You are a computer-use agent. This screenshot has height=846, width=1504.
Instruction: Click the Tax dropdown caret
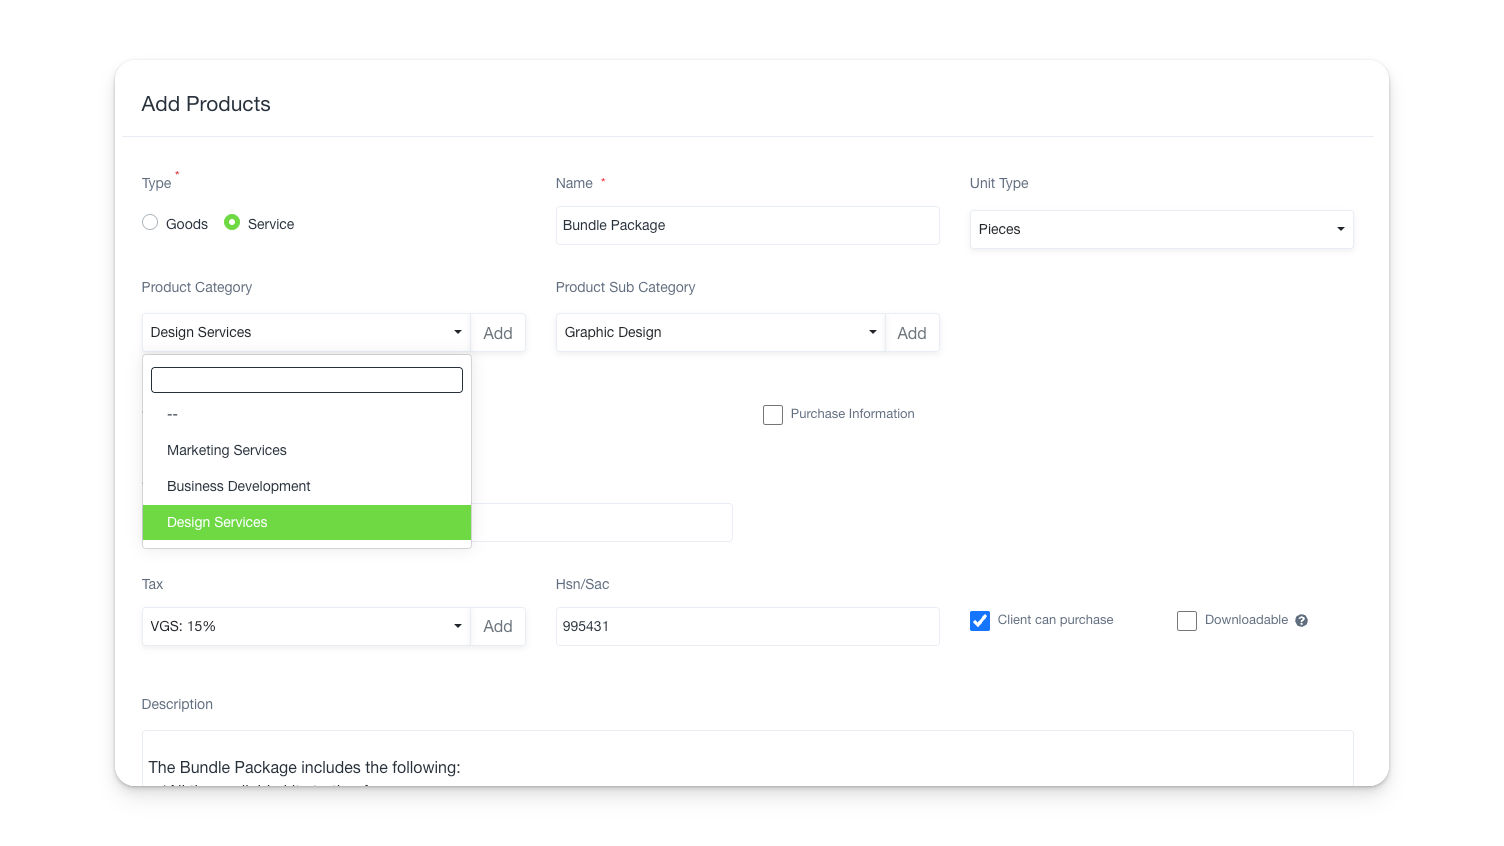pyautogui.click(x=458, y=626)
